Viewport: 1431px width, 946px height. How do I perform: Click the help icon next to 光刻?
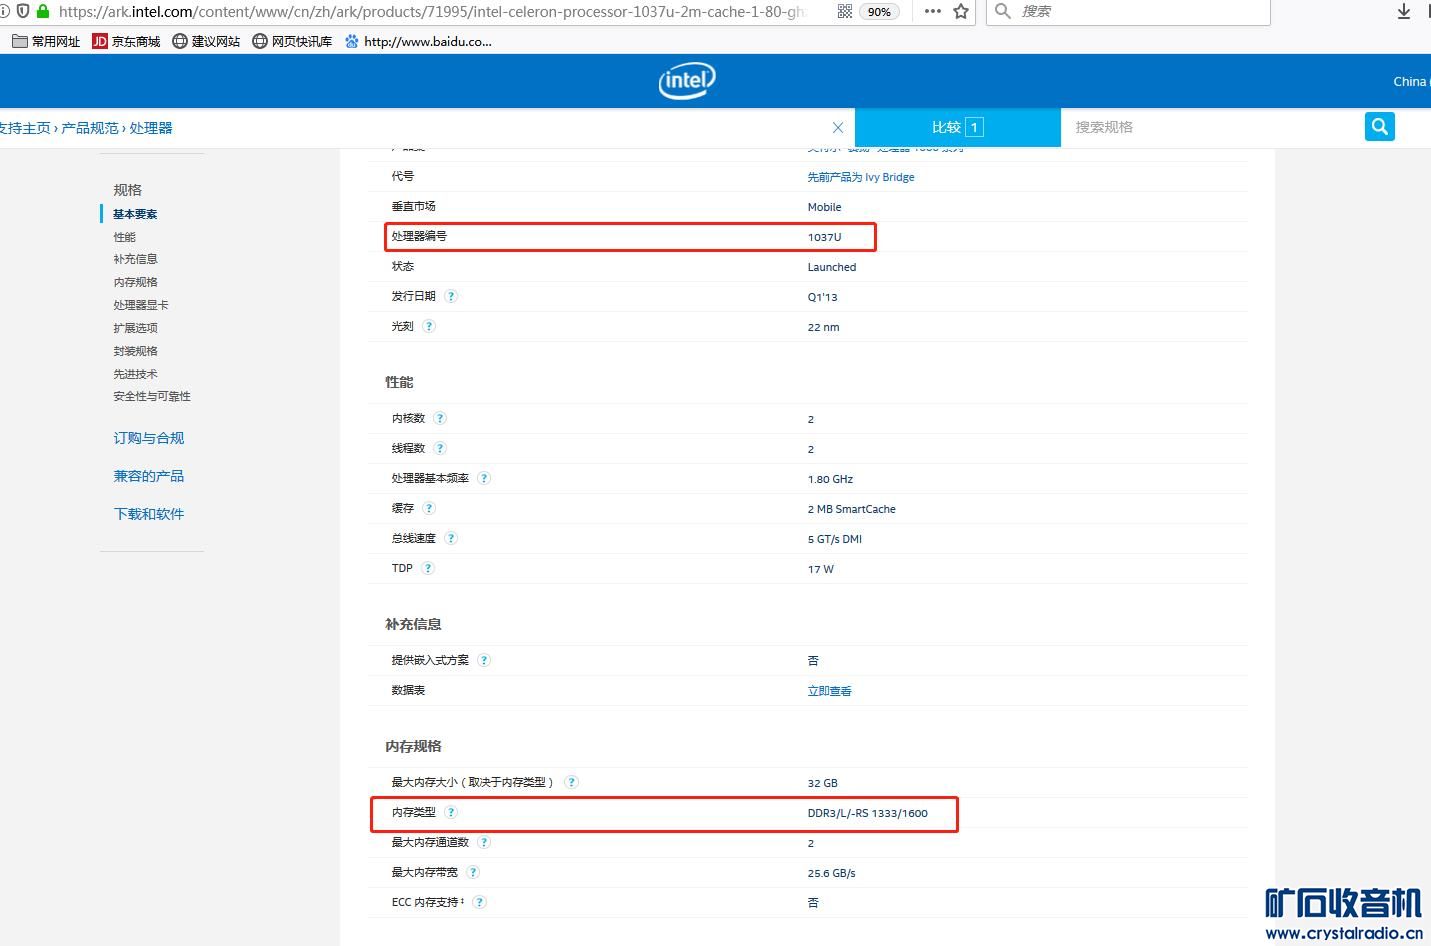(x=429, y=326)
